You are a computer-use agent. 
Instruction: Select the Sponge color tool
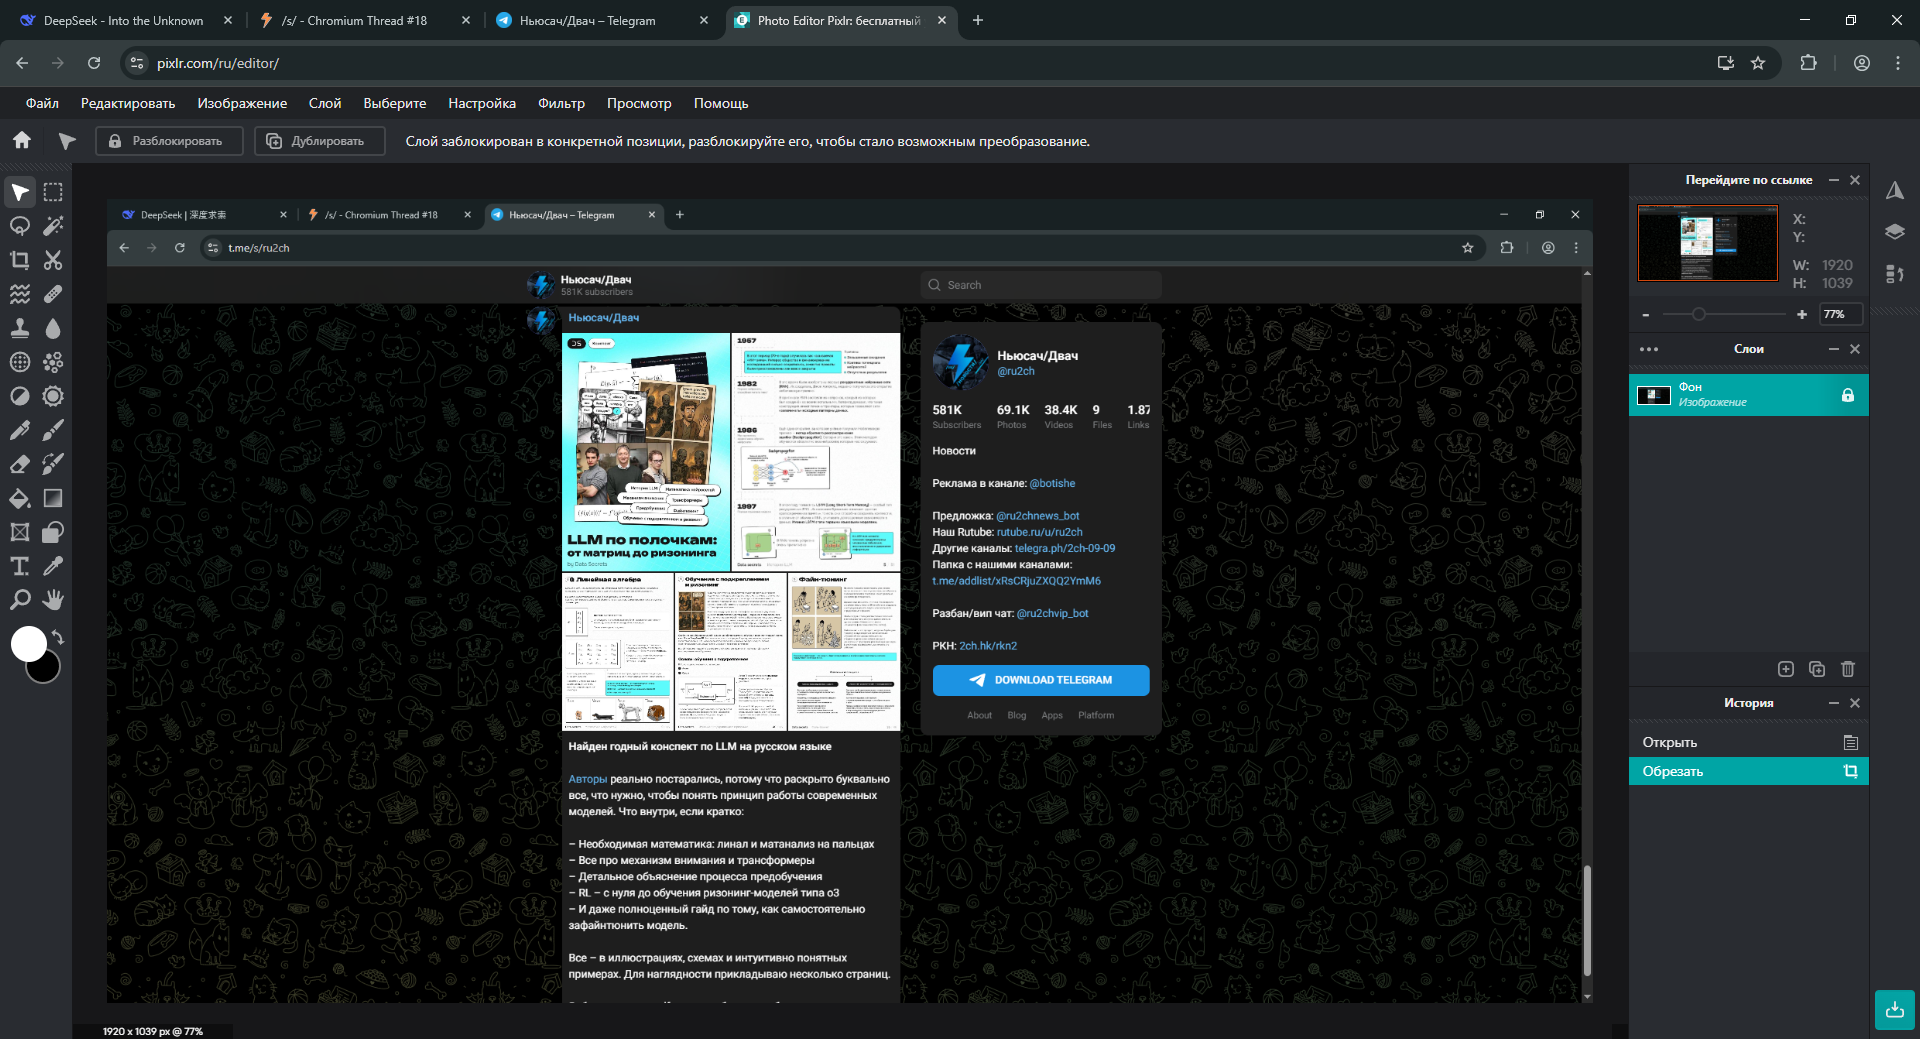pyautogui.click(x=20, y=362)
